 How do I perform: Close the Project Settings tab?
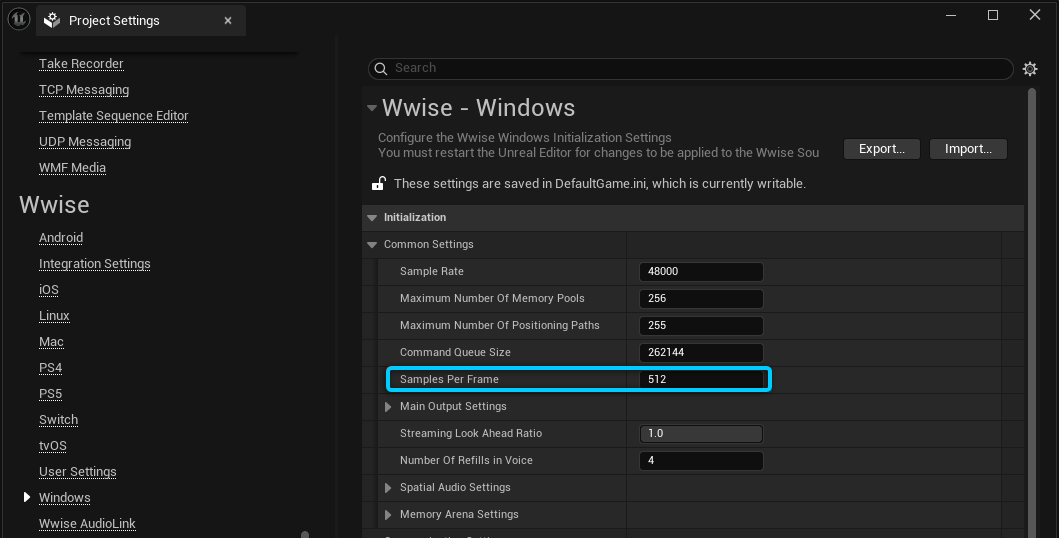(228, 21)
